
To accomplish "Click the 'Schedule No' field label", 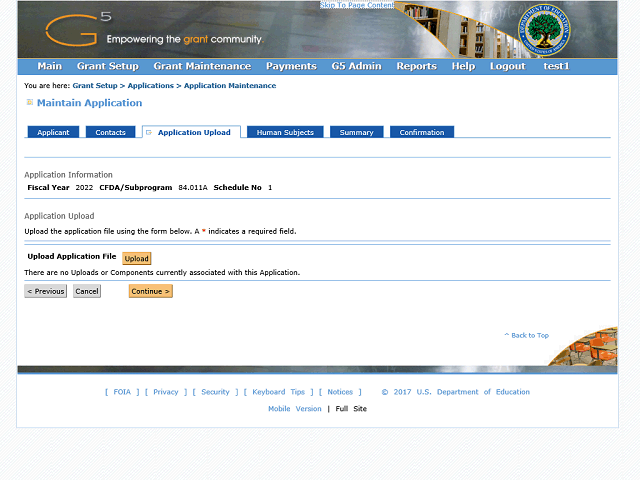I will pyautogui.click(x=238, y=188).
